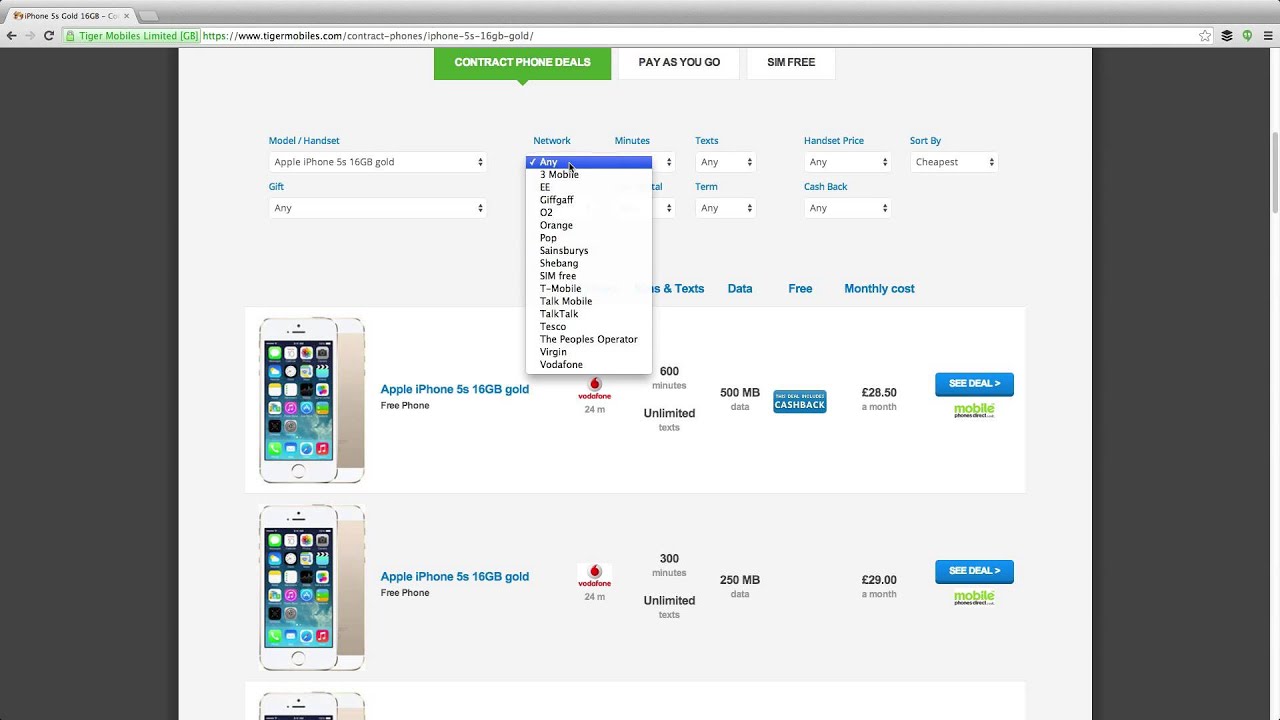
Task: Go back with the browser back arrow
Action: 11,35
